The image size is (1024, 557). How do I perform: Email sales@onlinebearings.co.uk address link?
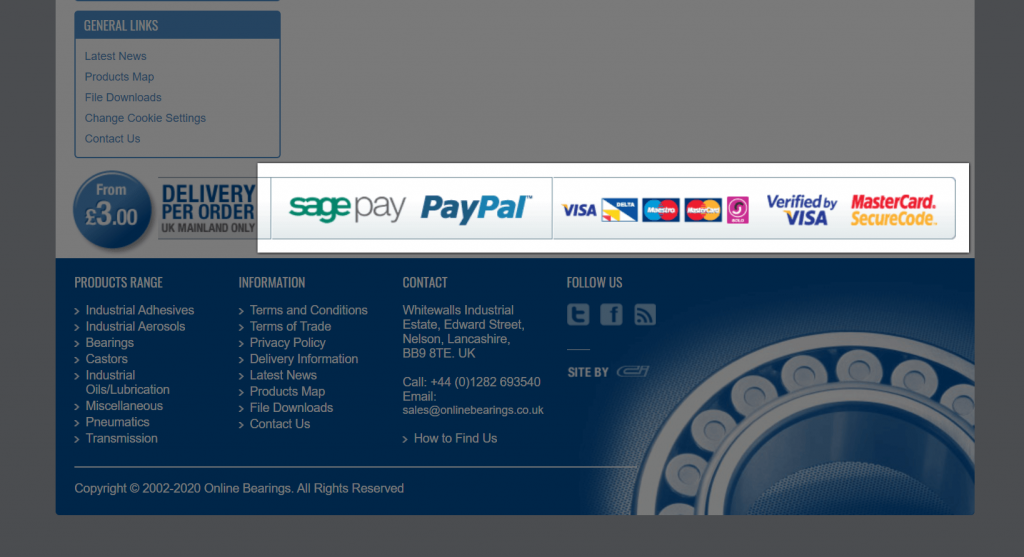coord(473,410)
